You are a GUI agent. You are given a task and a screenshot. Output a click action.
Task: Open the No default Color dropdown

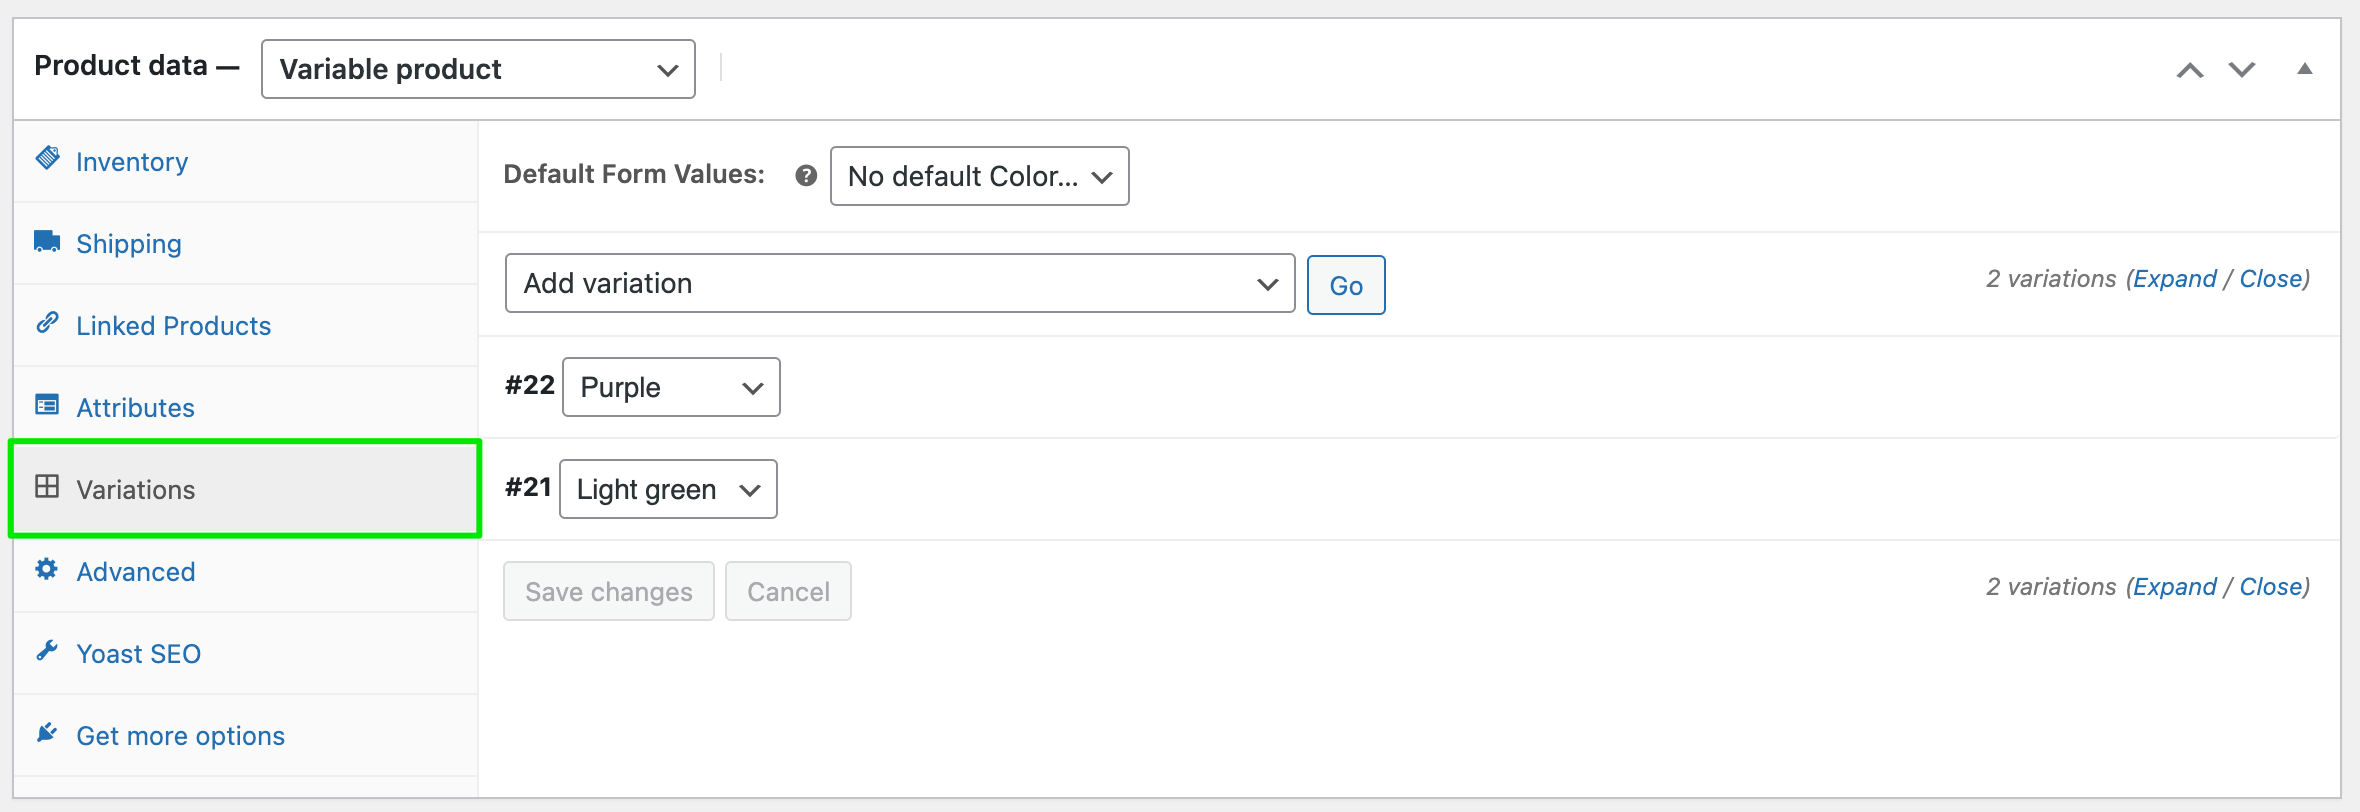(x=979, y=176)
